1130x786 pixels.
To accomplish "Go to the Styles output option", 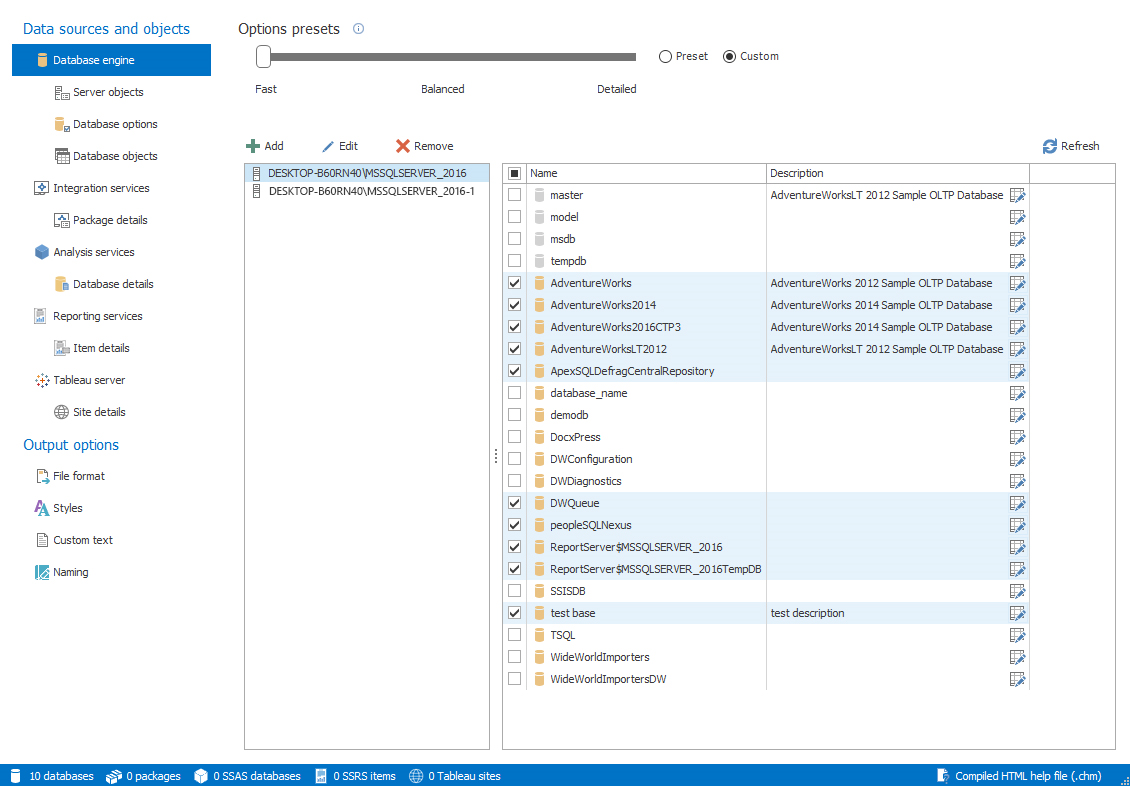I will pyautogui.click(x=67, y=508).
